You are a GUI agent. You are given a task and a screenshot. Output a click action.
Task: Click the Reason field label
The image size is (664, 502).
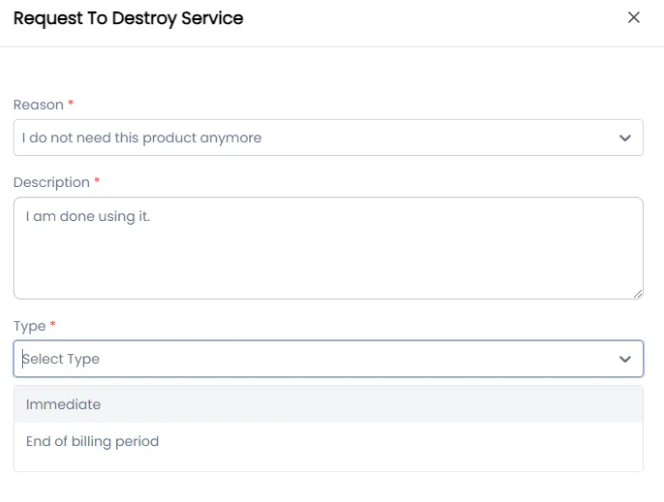click(x=37, y=105)
